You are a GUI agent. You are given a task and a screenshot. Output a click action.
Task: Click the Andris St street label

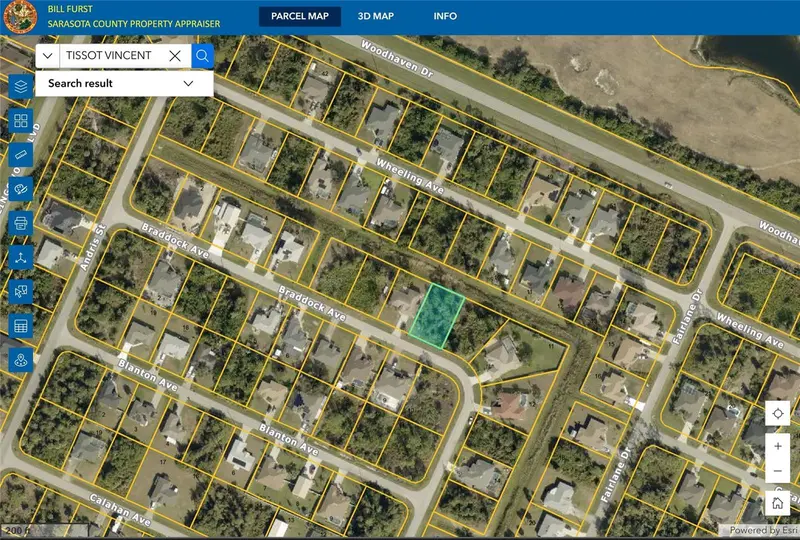(x=93, y=248)
